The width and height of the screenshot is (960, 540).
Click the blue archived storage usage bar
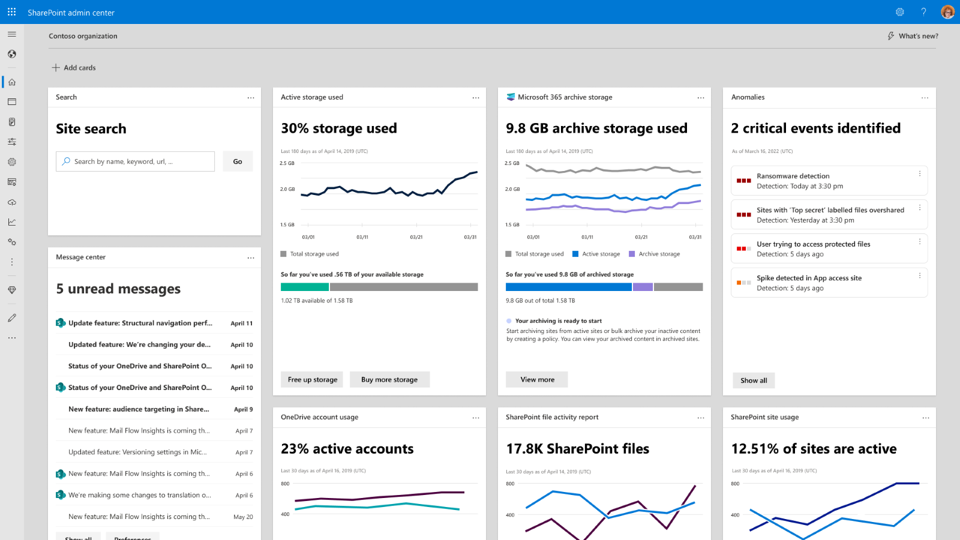pyautogui.click(x=568, y=287)
